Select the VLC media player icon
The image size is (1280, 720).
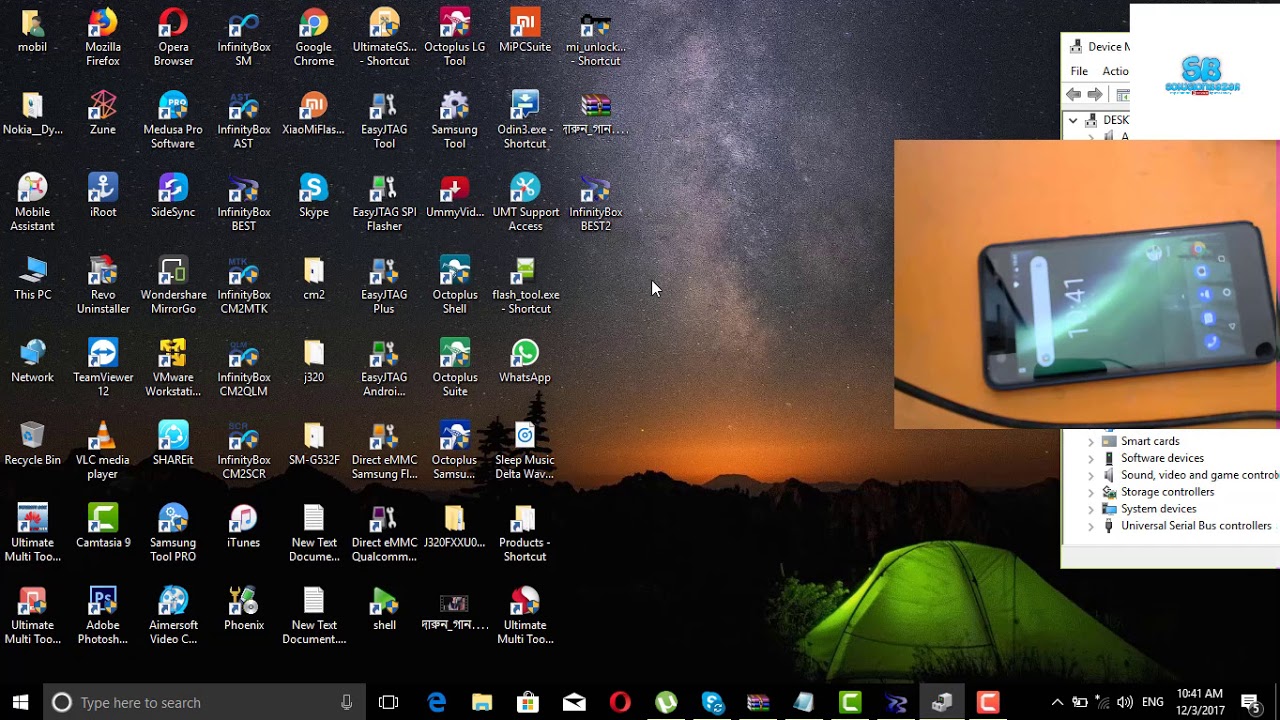click(x=103, y=452)
